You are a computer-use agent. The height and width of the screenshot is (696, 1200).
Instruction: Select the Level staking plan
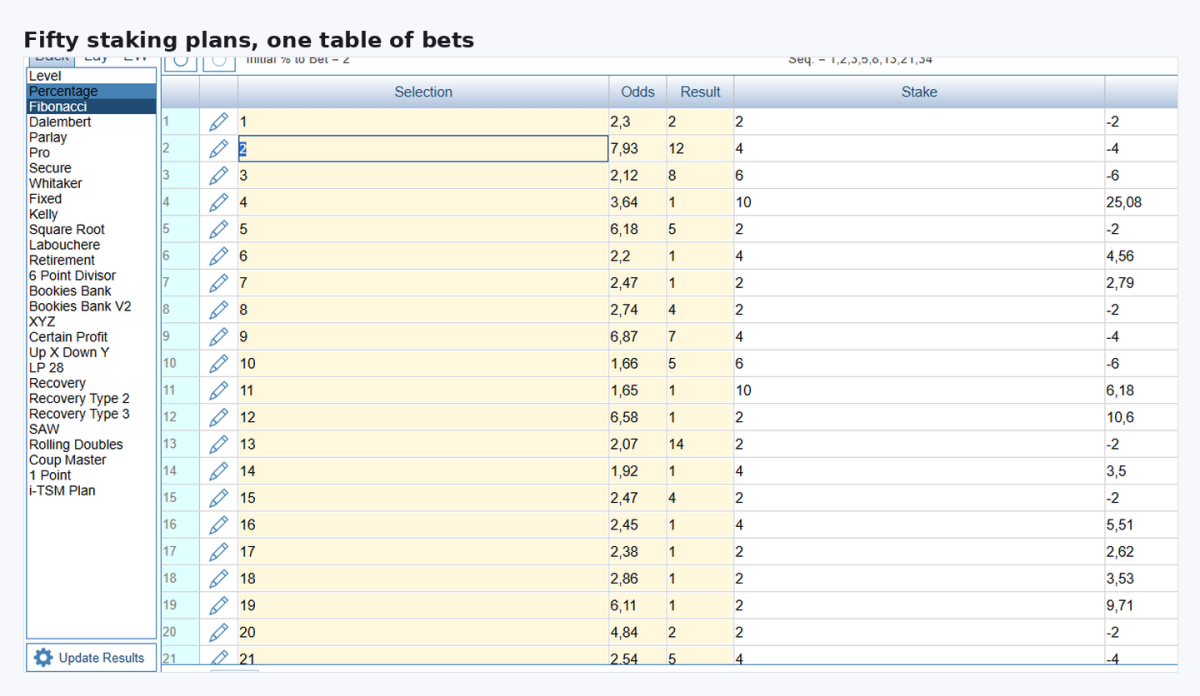pyautogui.click(x=91, y=76)
